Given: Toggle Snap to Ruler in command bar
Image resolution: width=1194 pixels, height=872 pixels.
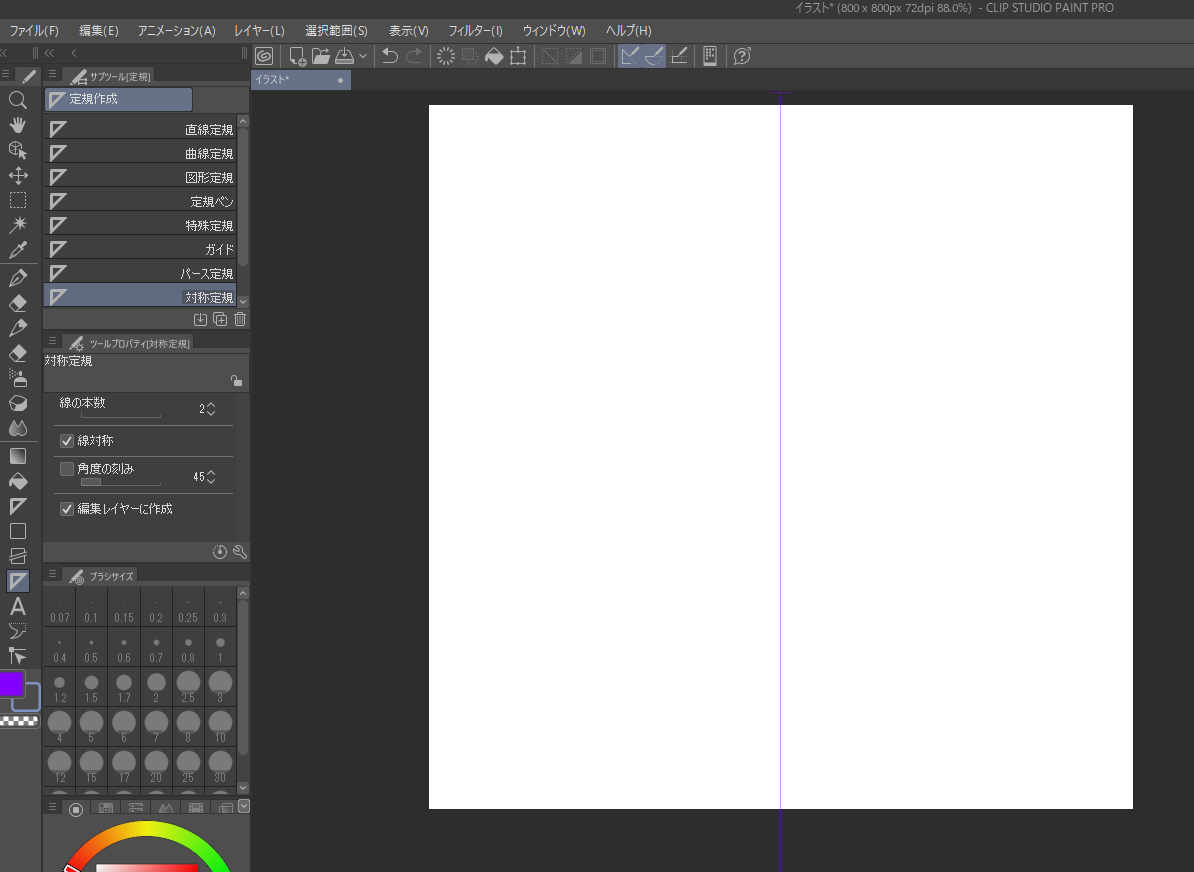Looking at the screenshot, I should 630,56.
